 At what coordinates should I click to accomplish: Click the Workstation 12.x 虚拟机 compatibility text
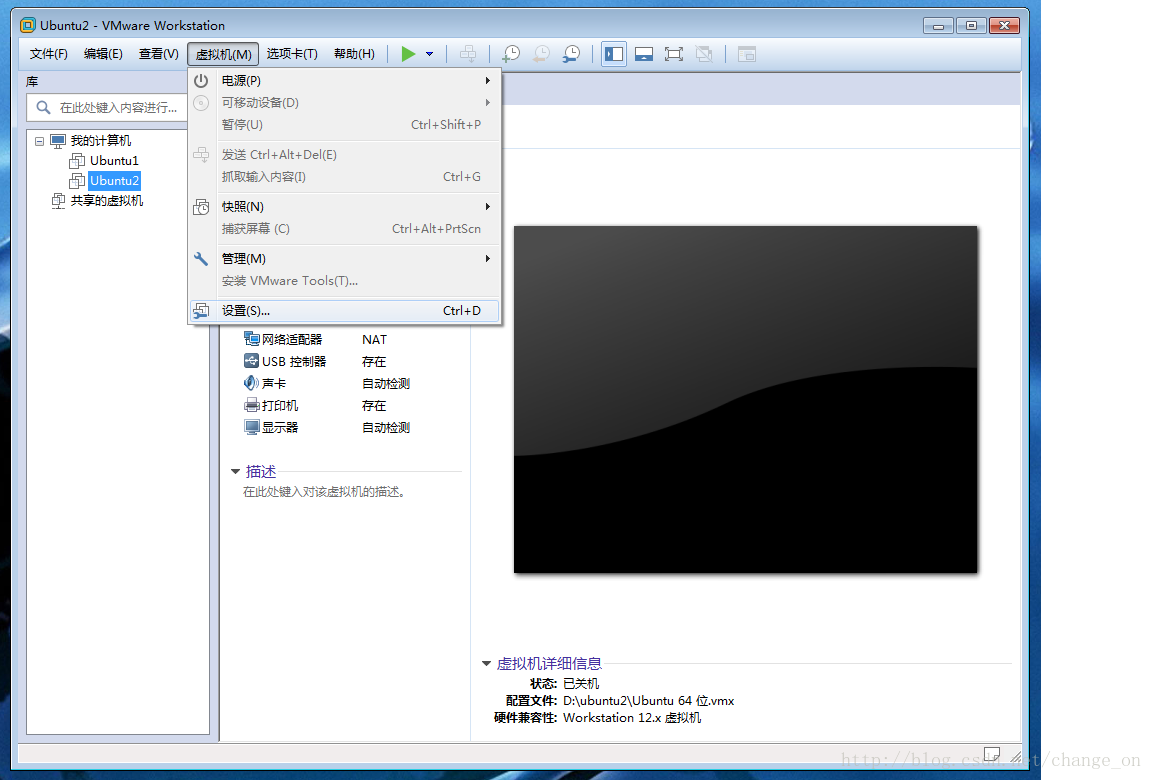pyautogui.click(x=632, y=718)
